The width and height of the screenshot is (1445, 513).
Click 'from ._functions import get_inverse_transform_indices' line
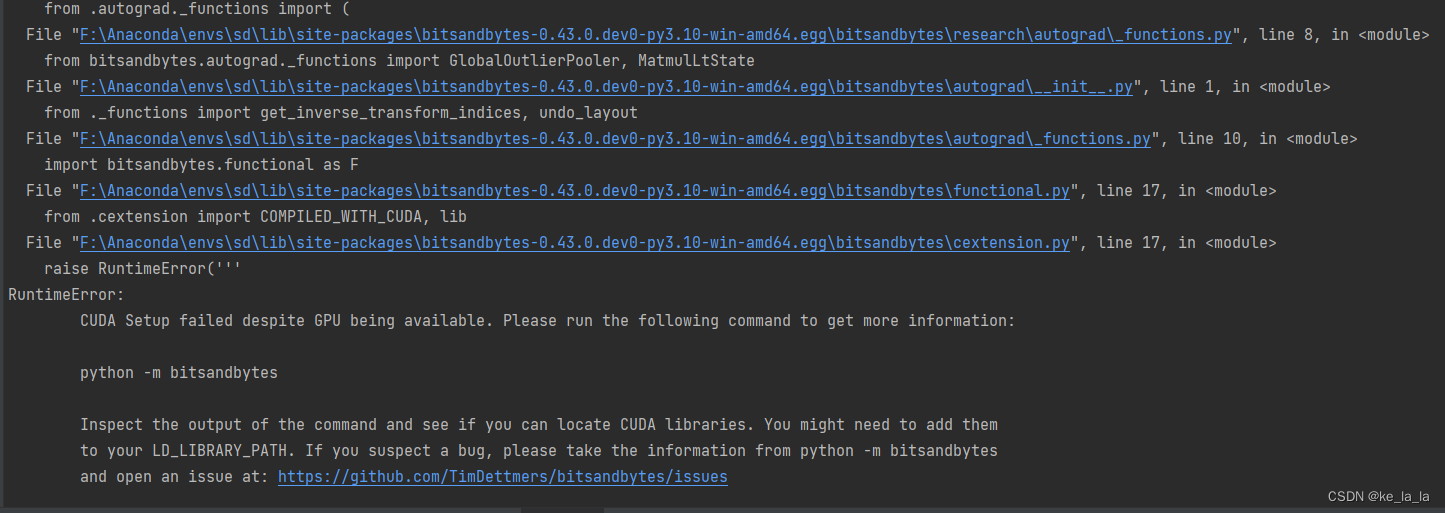[341, 113]
